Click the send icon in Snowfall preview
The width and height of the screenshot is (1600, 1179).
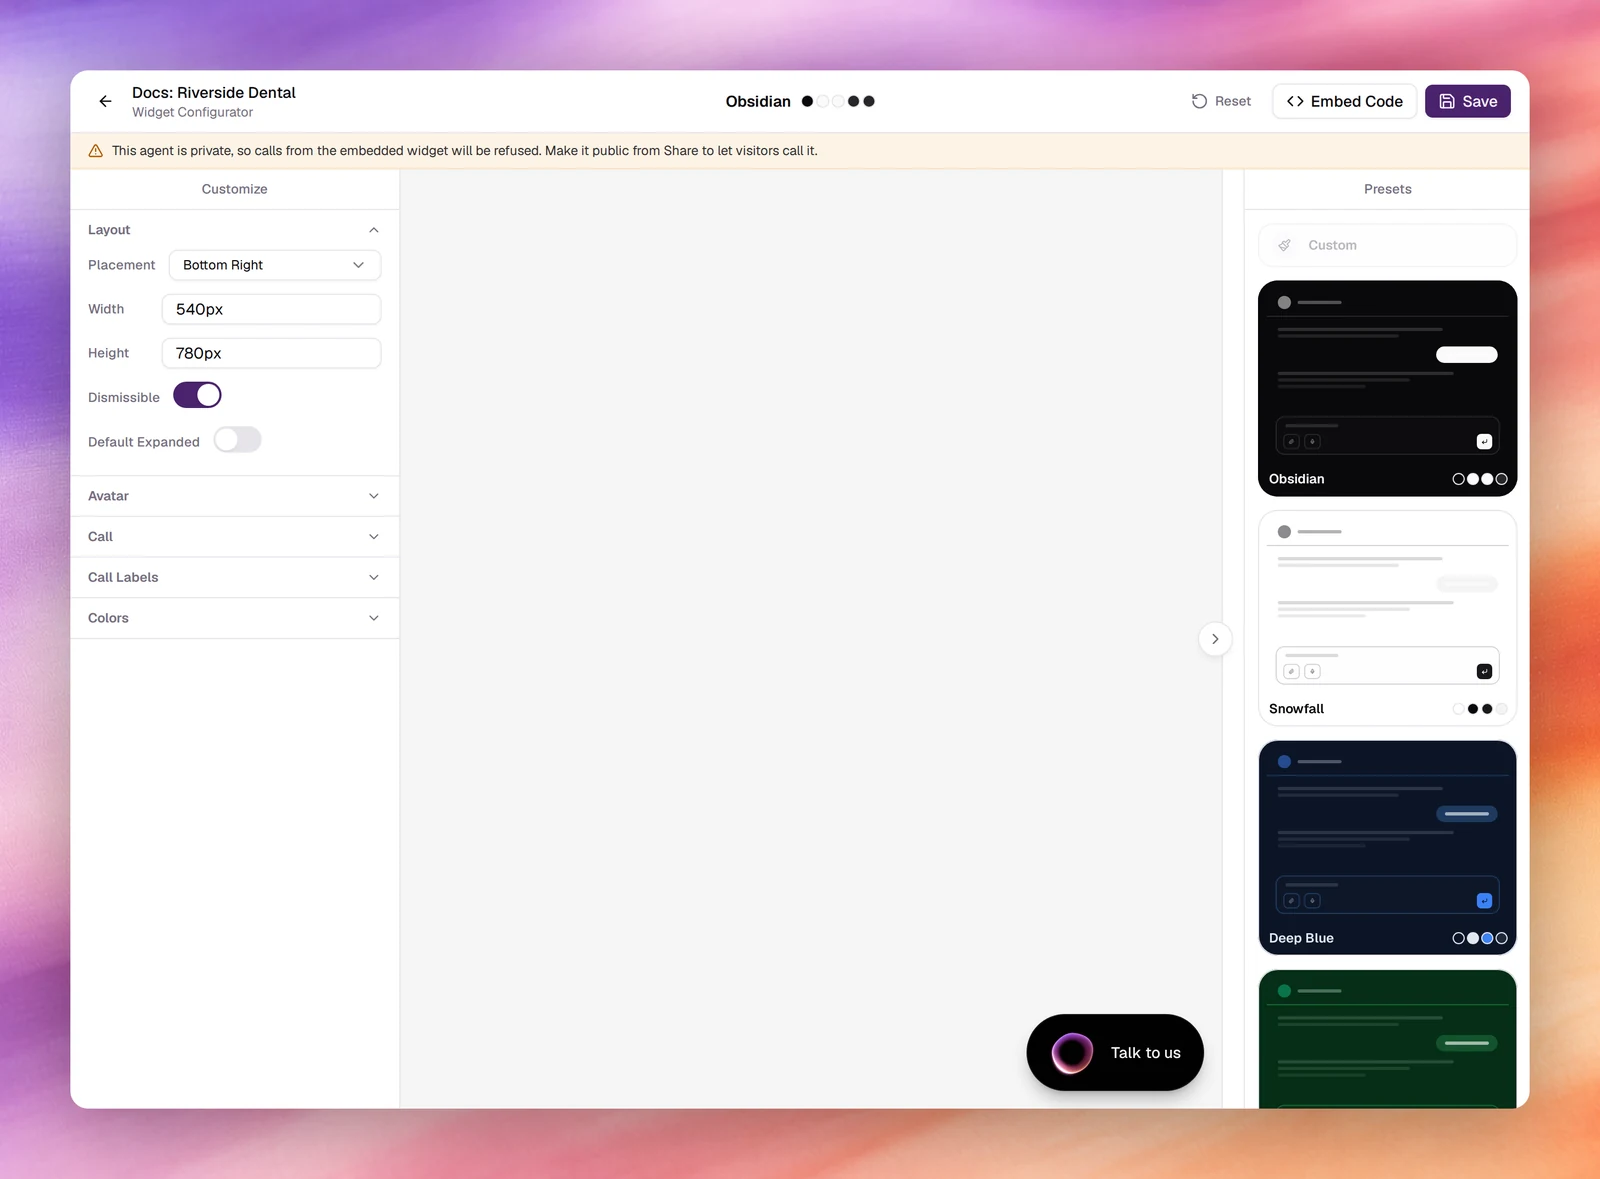pyautogui.click(x=1484, y=671)
